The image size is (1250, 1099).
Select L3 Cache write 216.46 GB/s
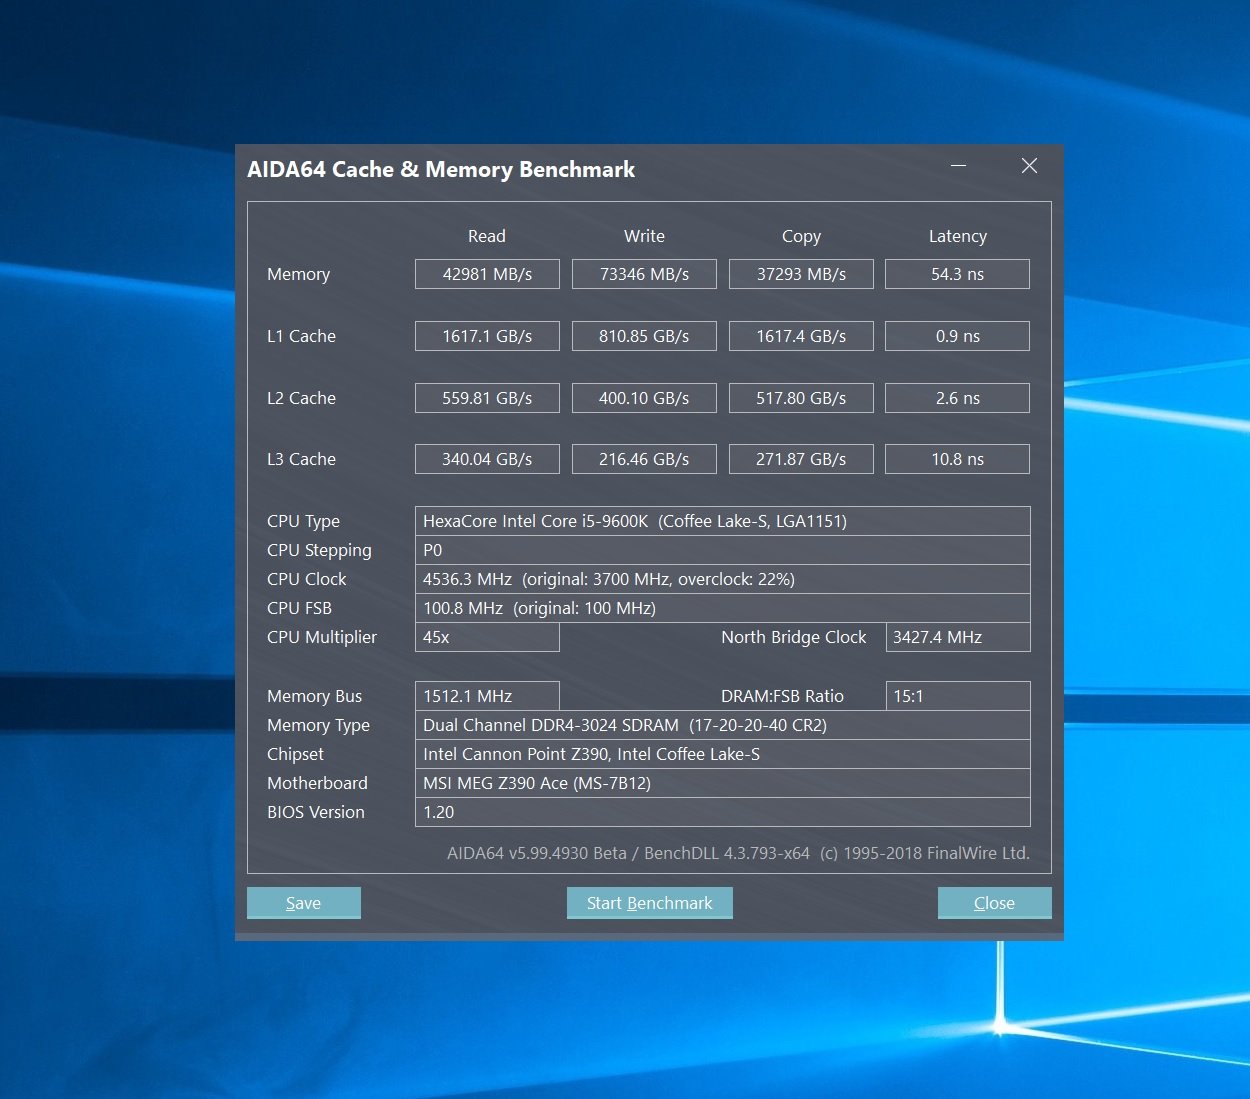click(644, 459)
